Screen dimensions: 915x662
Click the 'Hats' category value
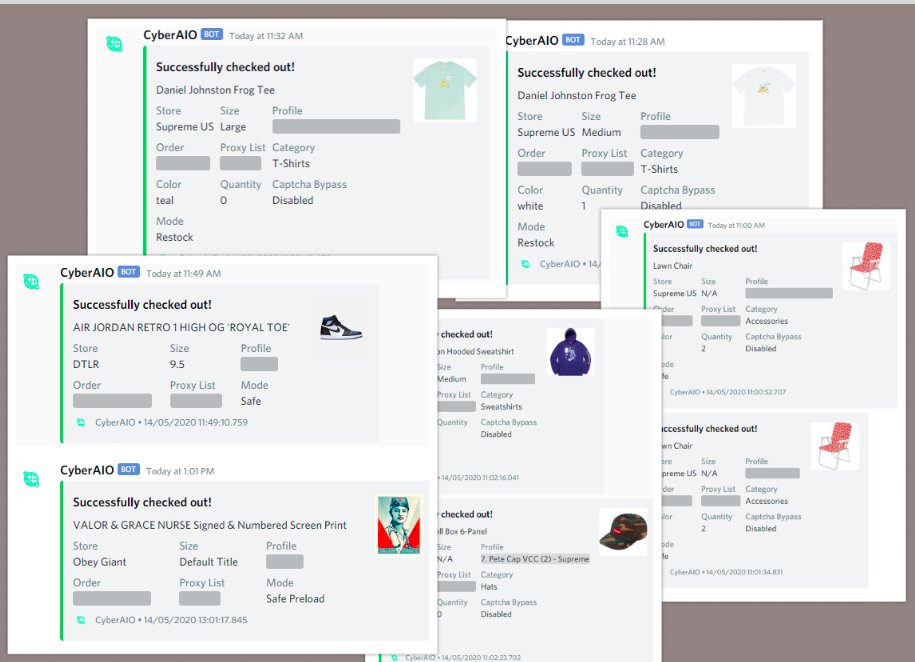click(489, 586)
